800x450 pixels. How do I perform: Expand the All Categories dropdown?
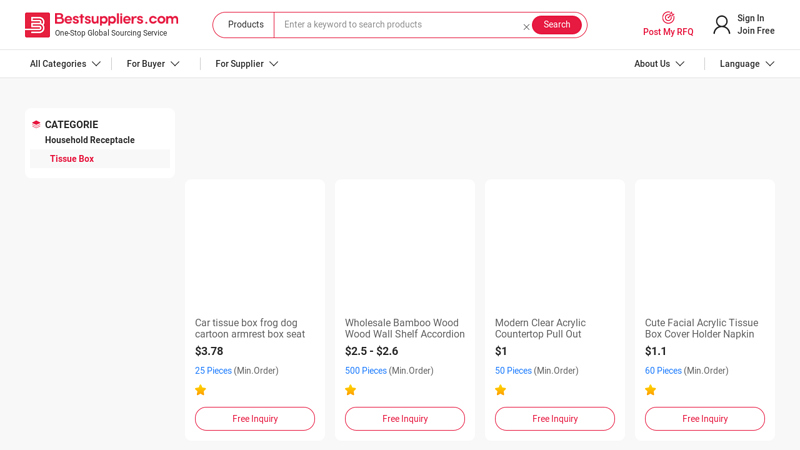point(65,64)
